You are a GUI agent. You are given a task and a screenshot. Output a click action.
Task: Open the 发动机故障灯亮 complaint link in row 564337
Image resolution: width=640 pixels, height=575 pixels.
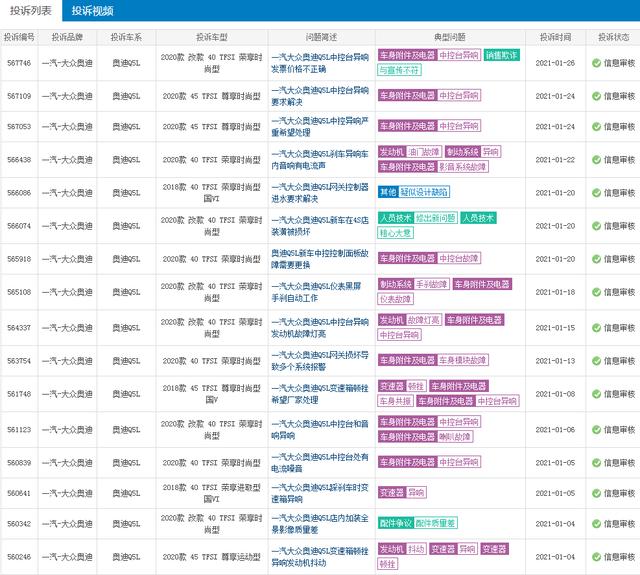coord(320,328)
